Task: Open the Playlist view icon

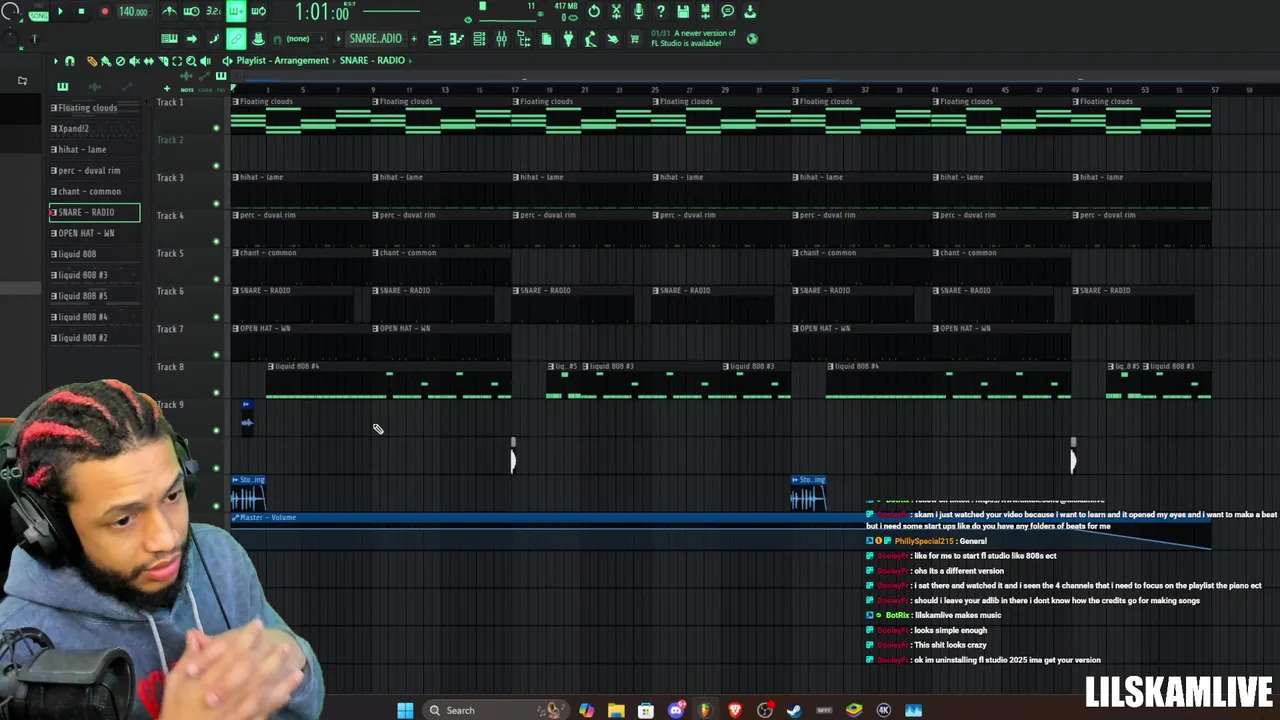Action: (x=435, y=38)
